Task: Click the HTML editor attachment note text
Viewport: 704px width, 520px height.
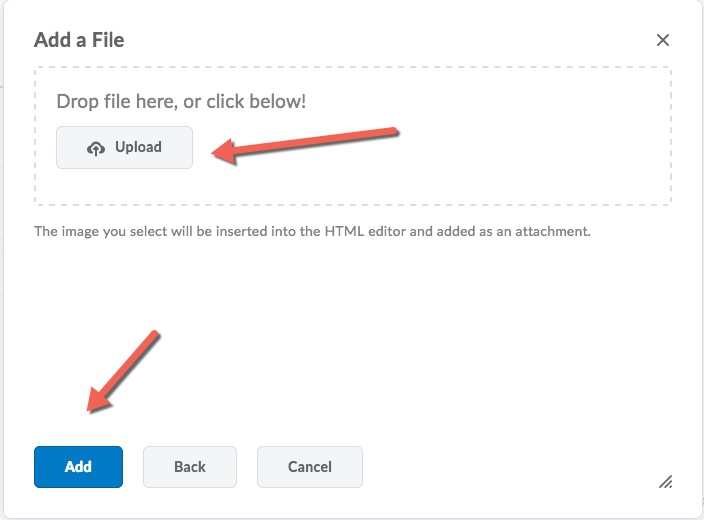Action: (313, 231)
